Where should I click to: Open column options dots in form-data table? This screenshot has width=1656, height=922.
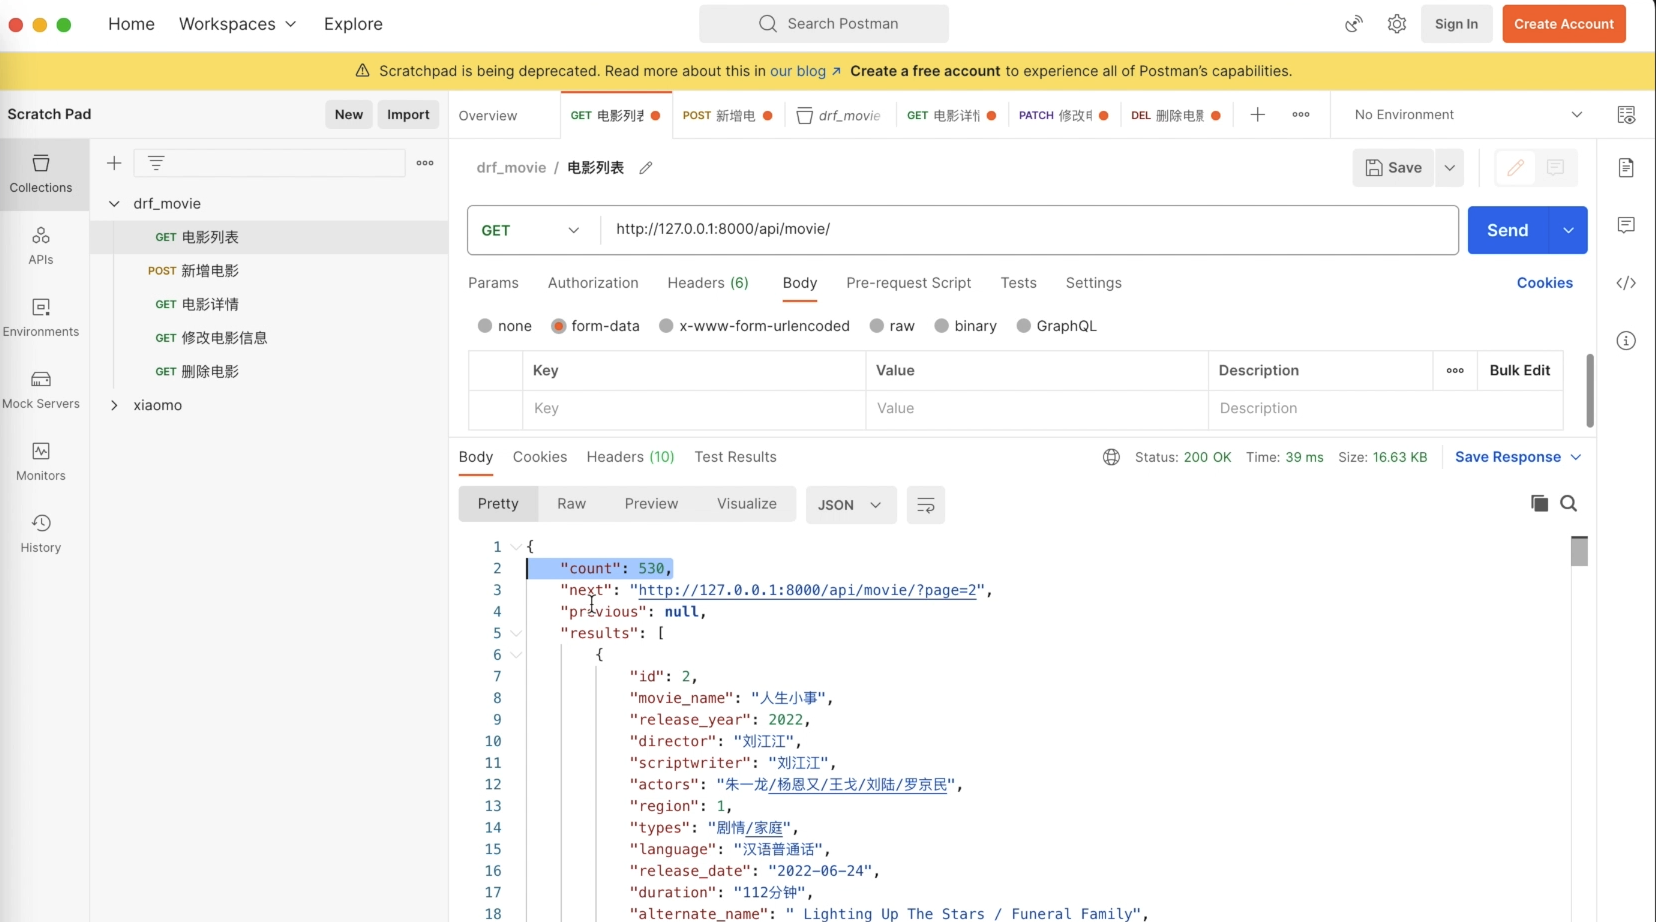pos(1455,370)
